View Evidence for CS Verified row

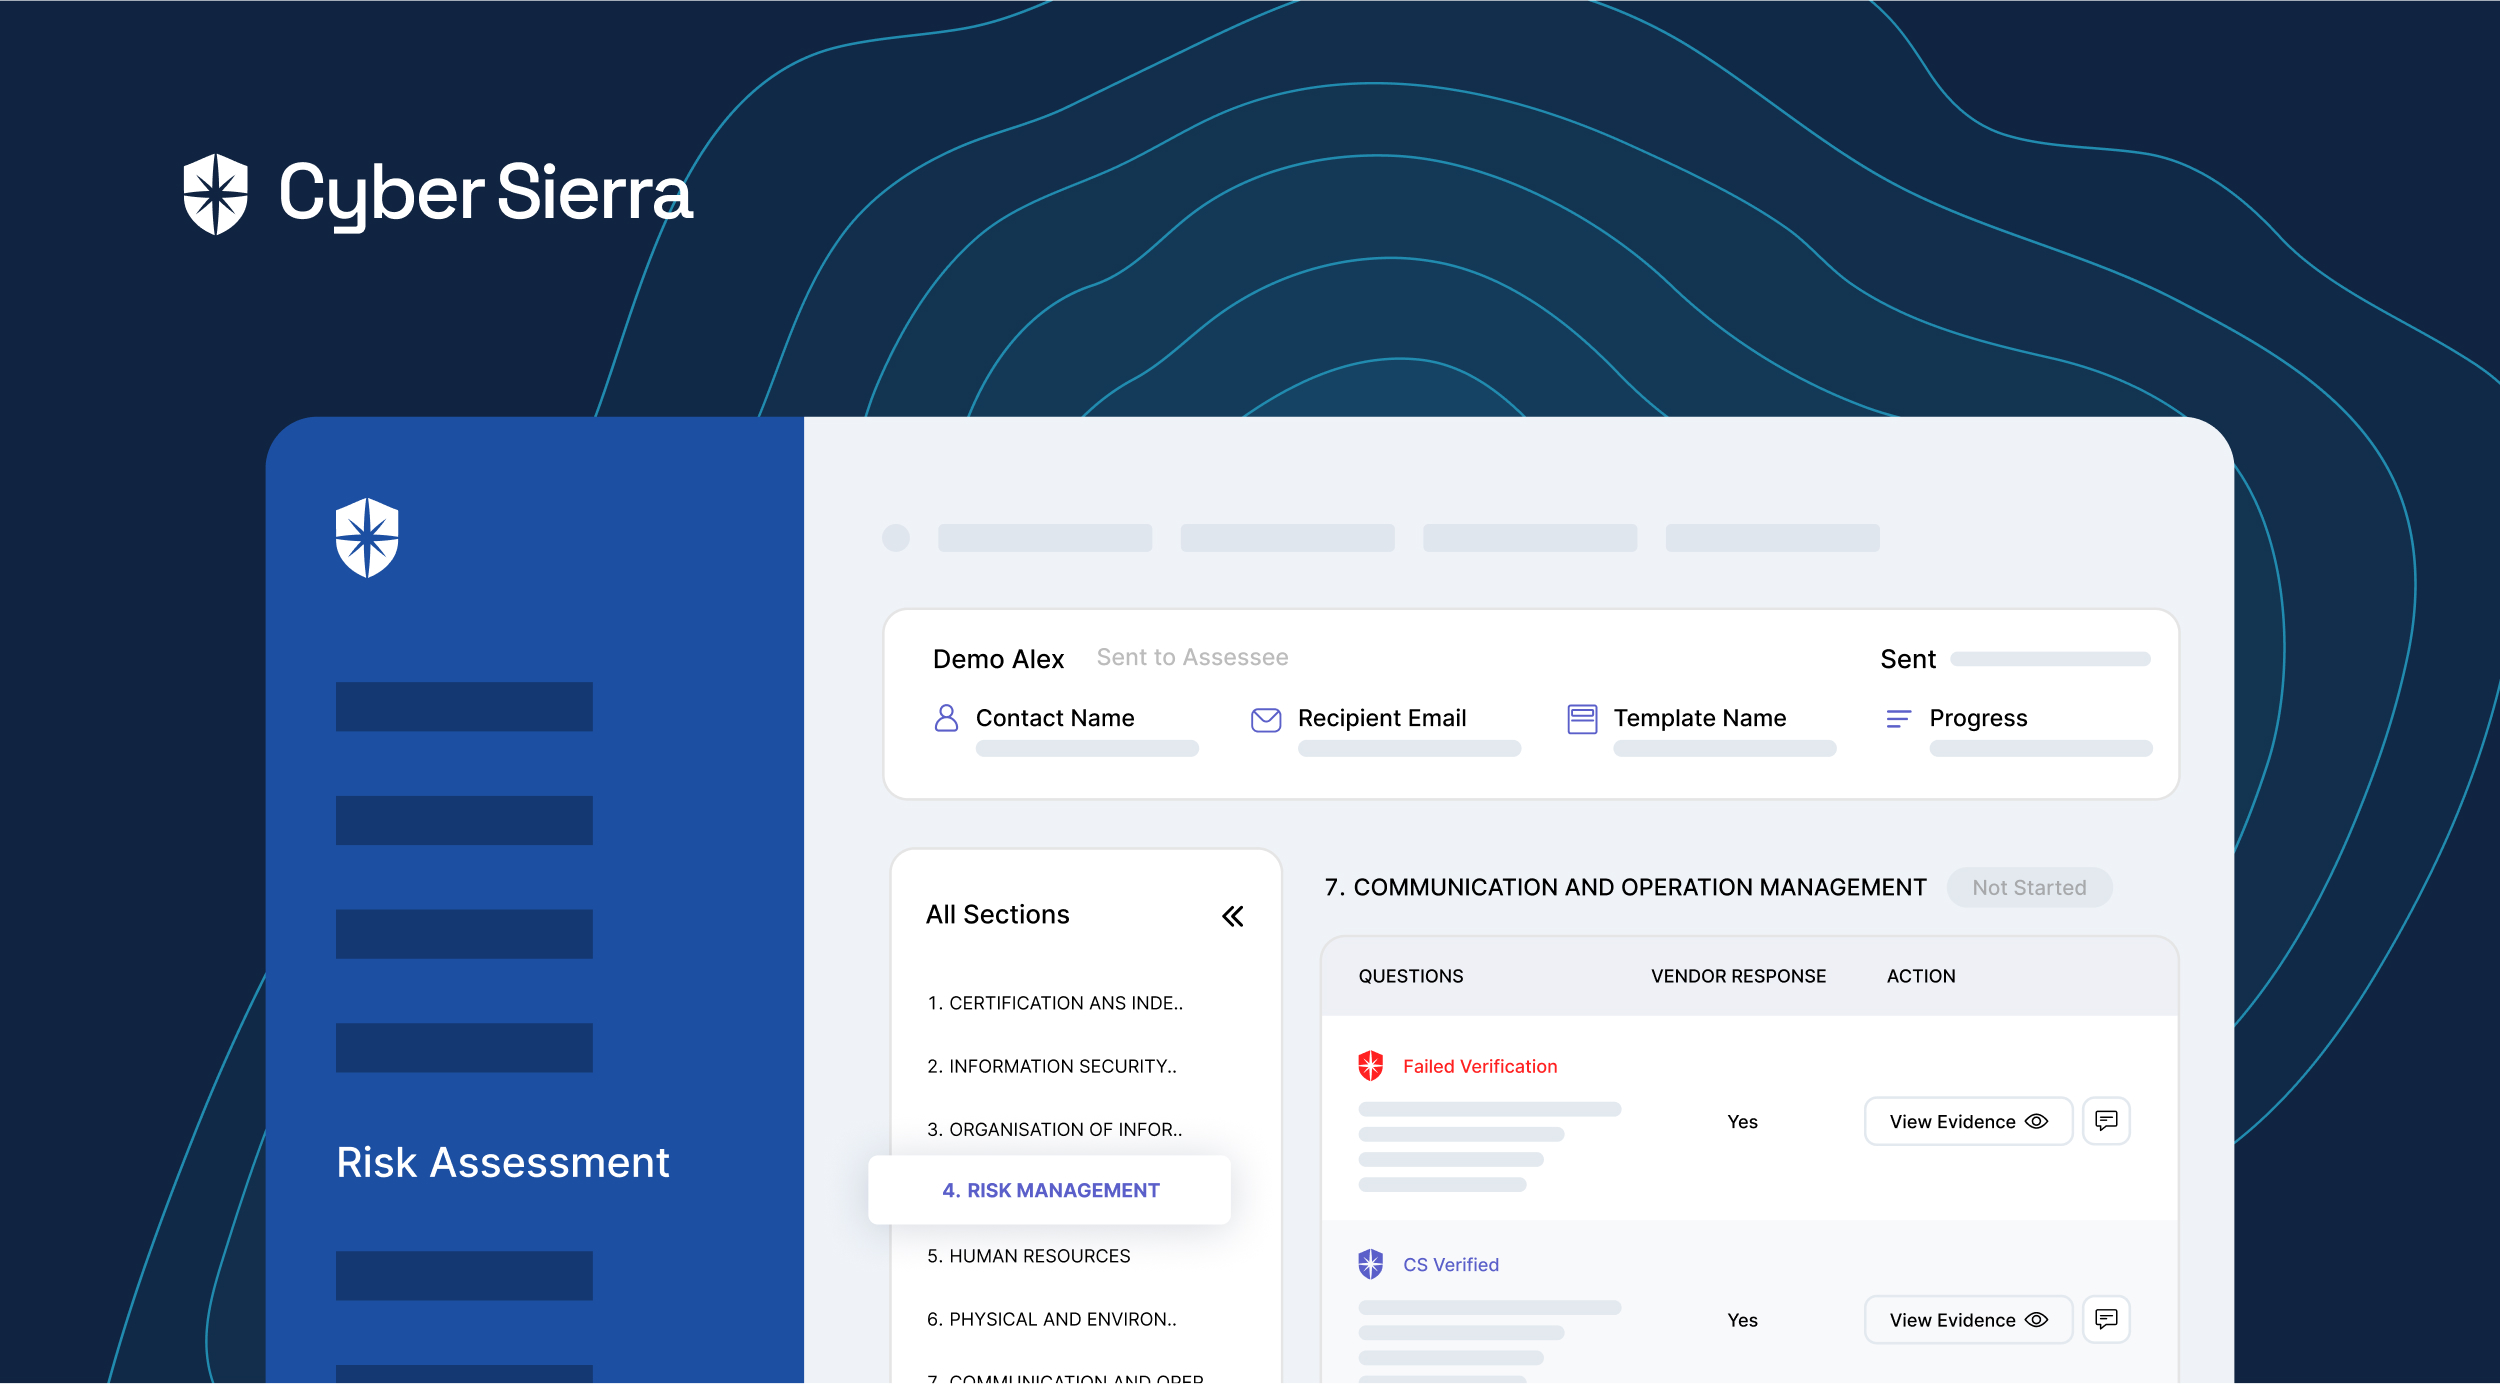tap(1968, 1320)
